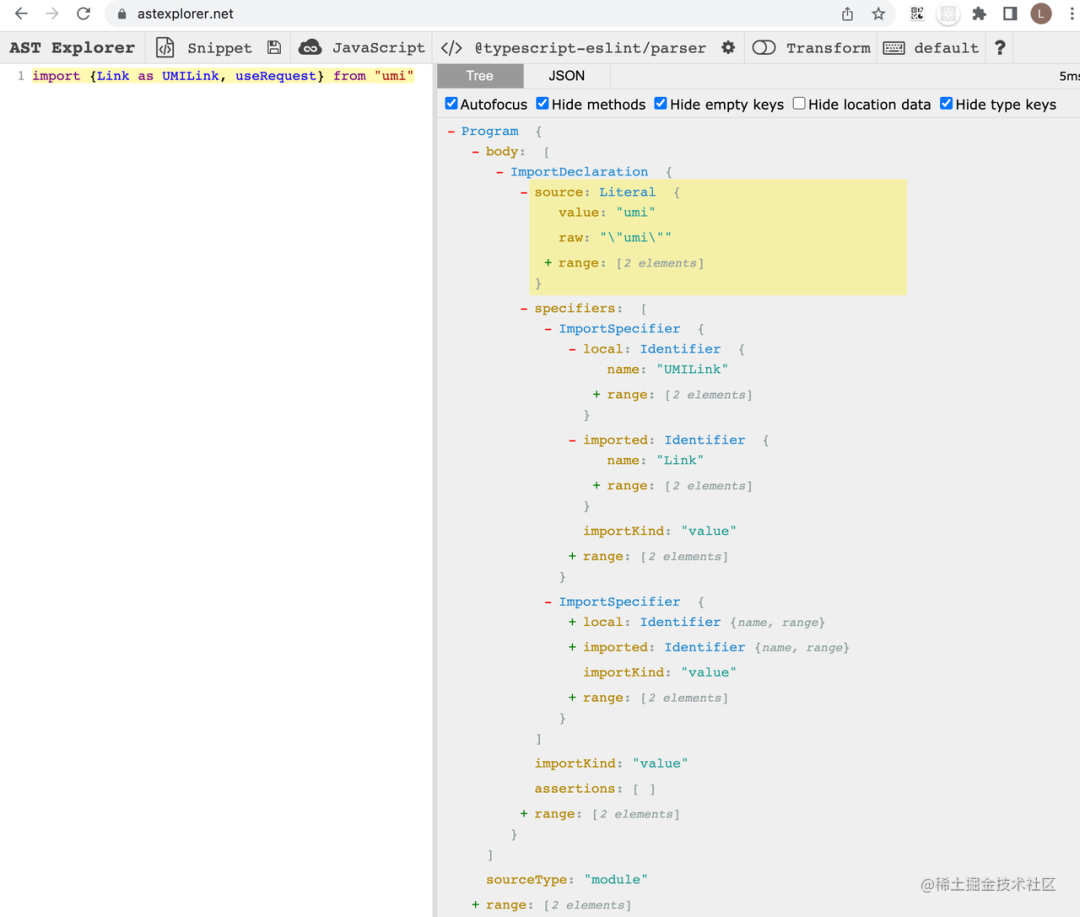Click the browser forward arrow

(52, 14)
